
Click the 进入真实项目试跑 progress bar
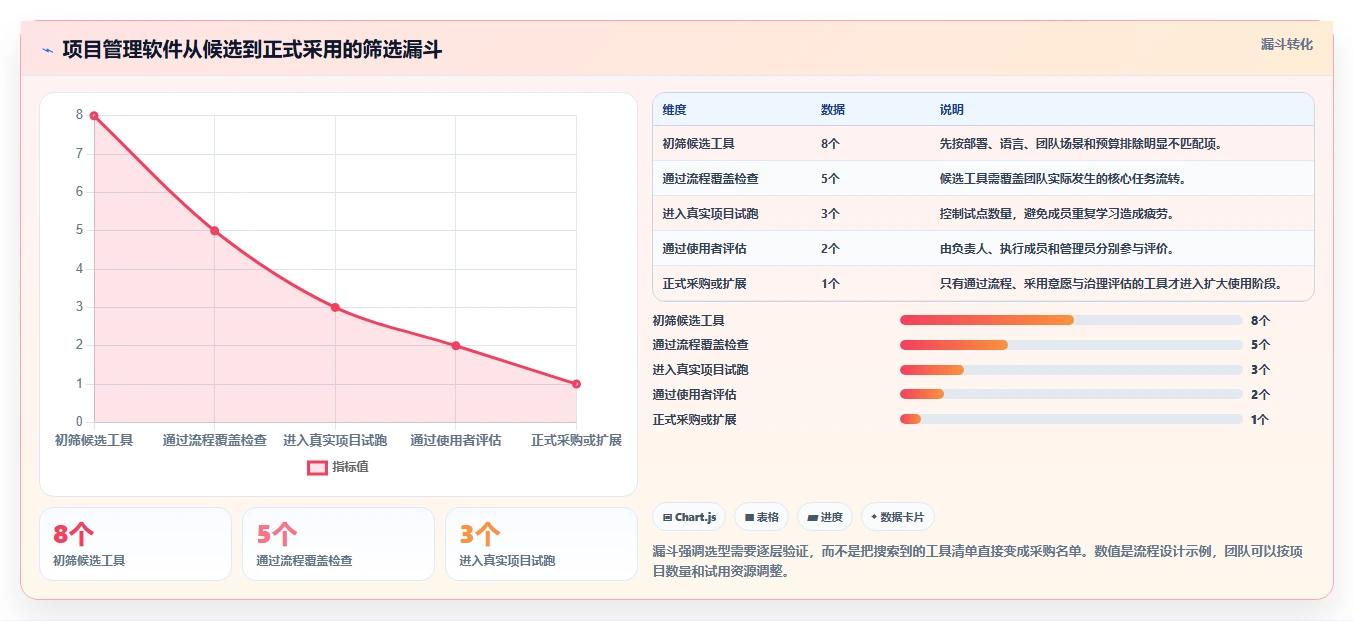(1071, 370)
